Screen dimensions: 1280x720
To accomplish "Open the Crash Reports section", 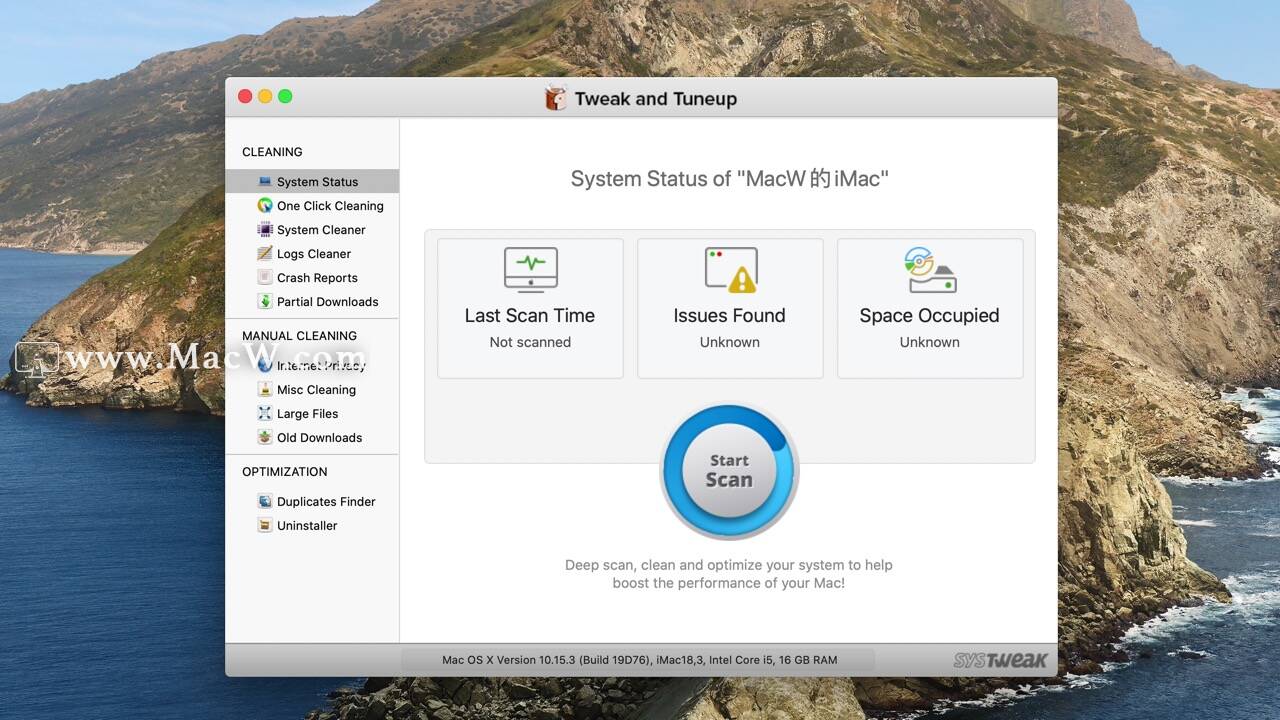I will (x=312, y=278).
